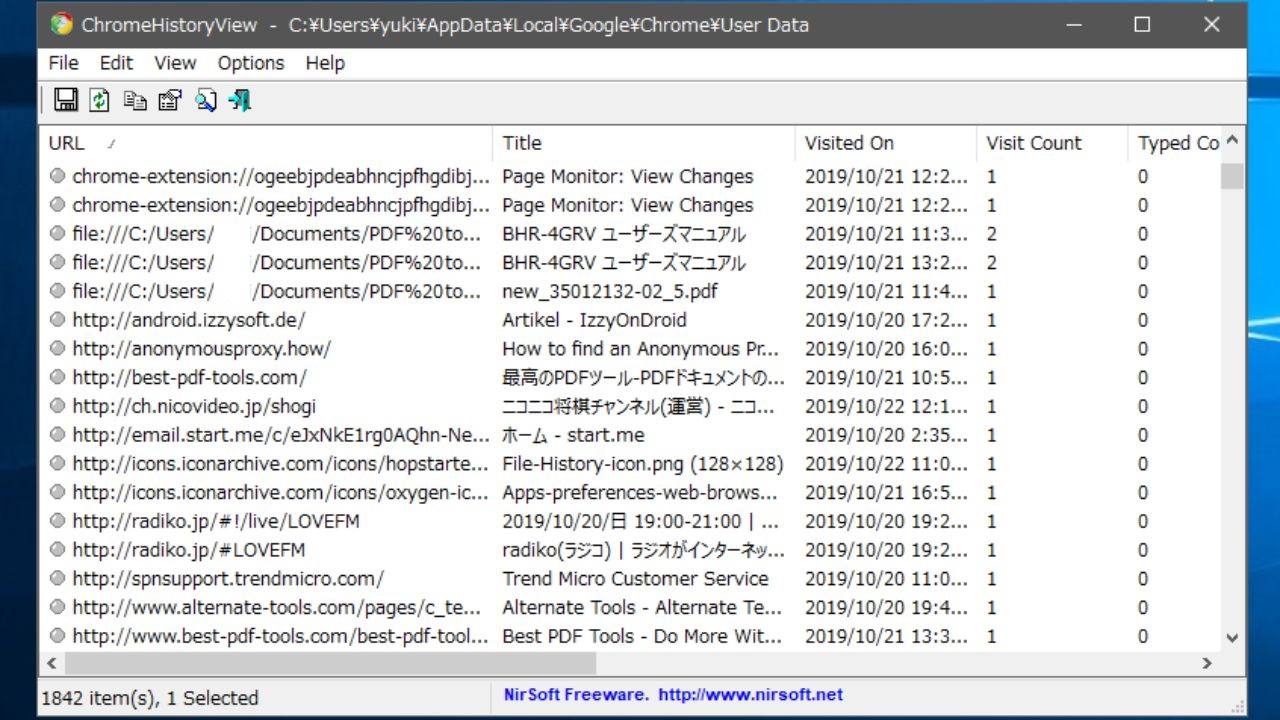Click the gray circle icon beside anonymousproxy.how
The image size is (1280, 720).
click(x=57, y=349)
